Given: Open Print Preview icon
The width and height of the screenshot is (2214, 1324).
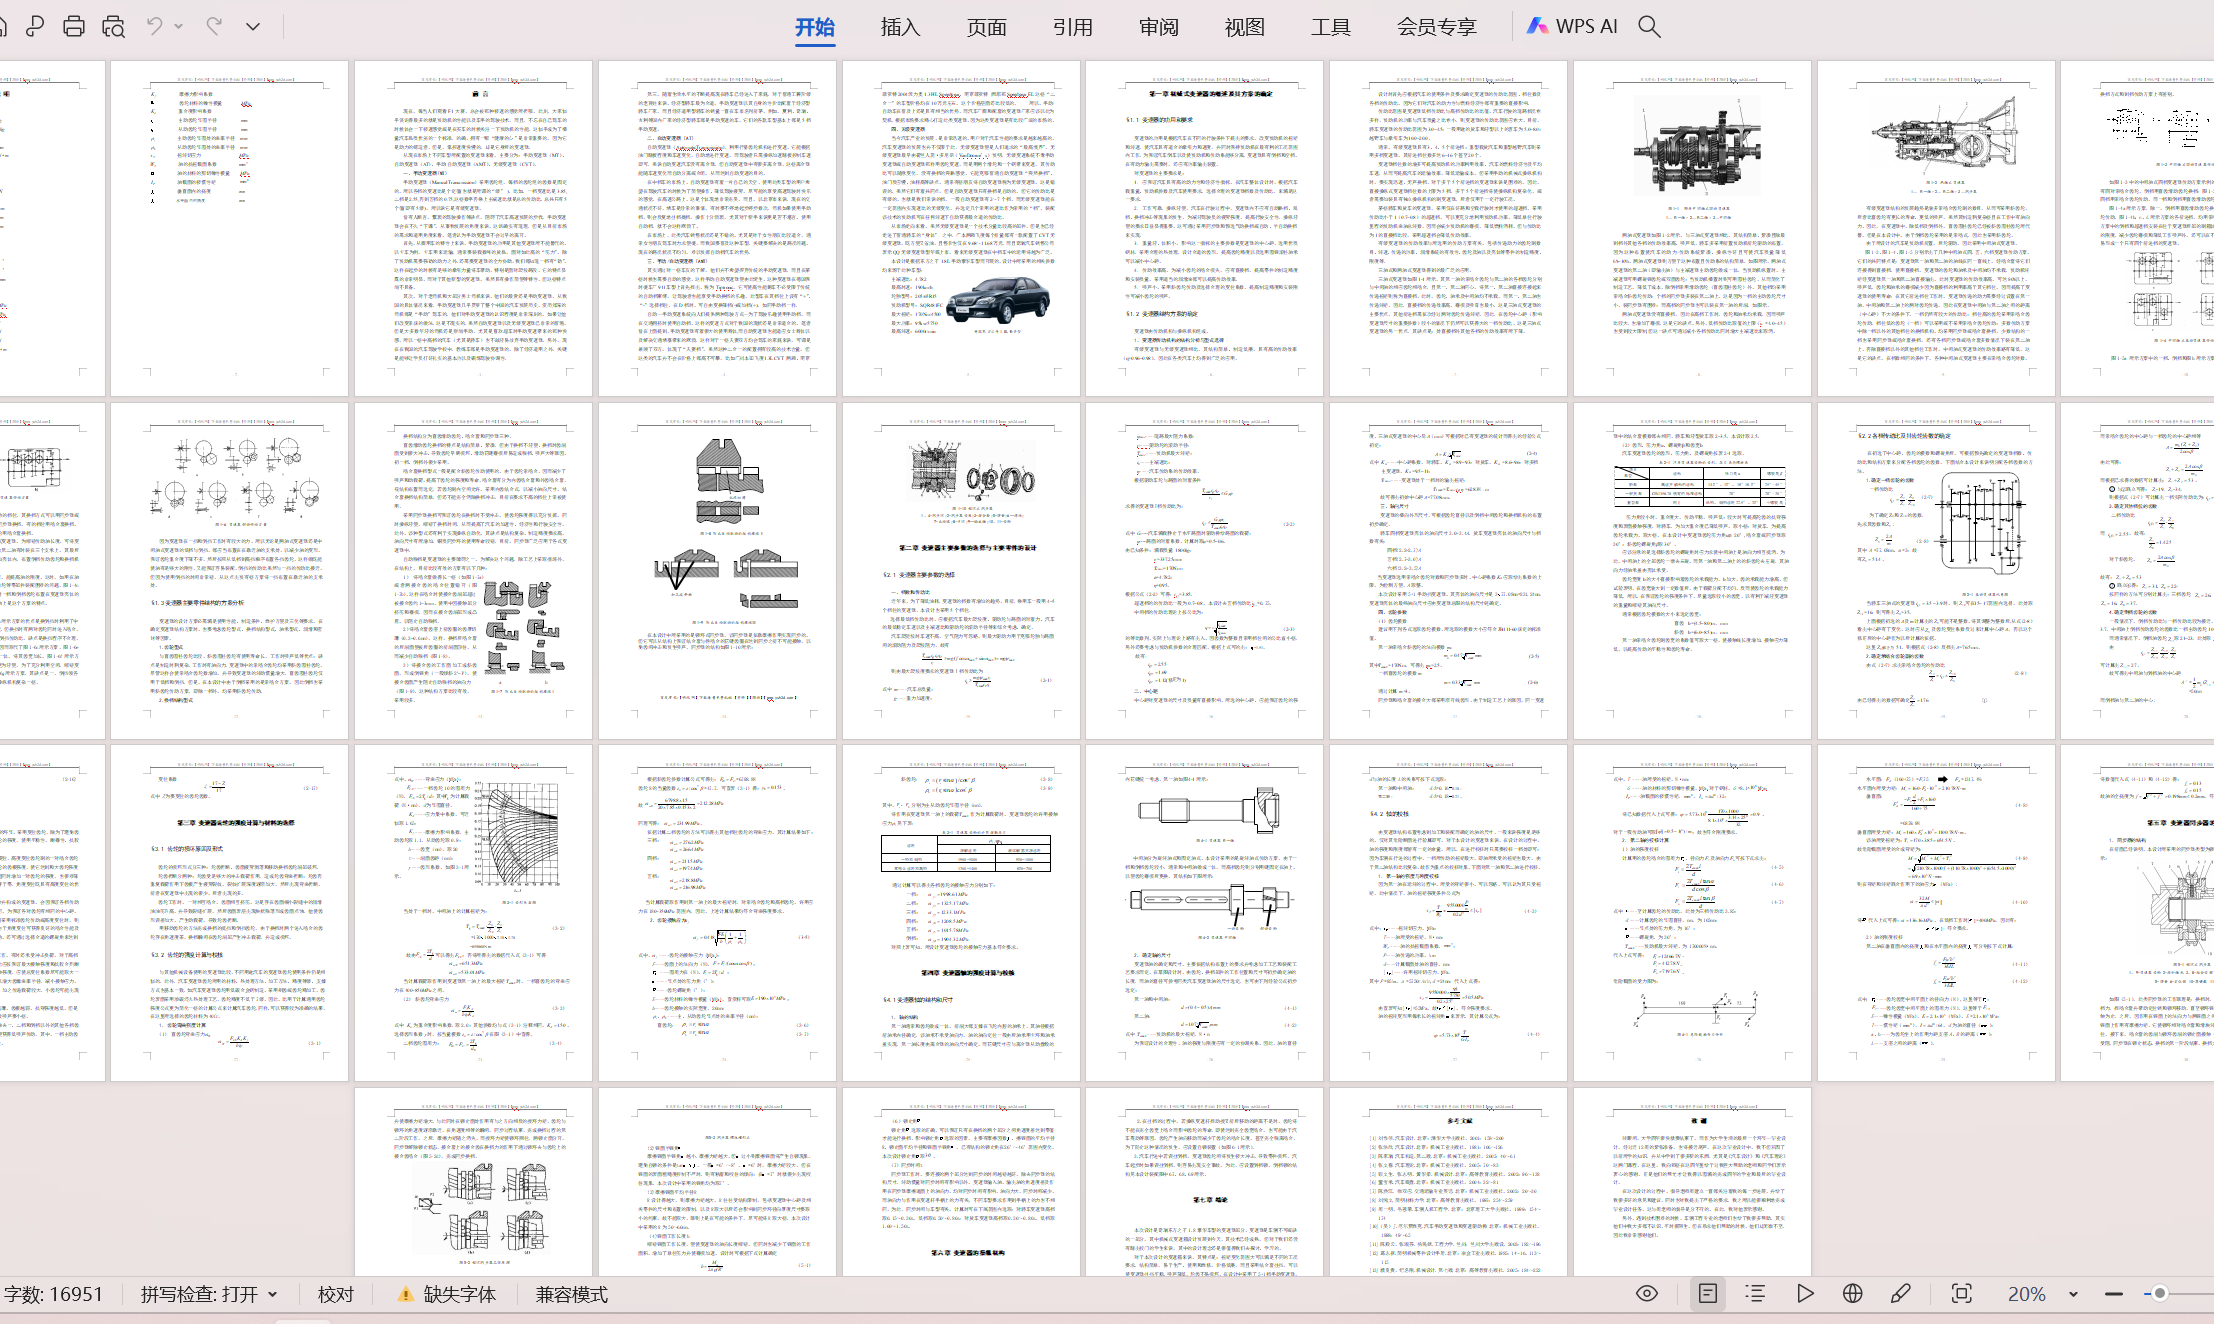Looking at the screenshot, I should [114, 26].
